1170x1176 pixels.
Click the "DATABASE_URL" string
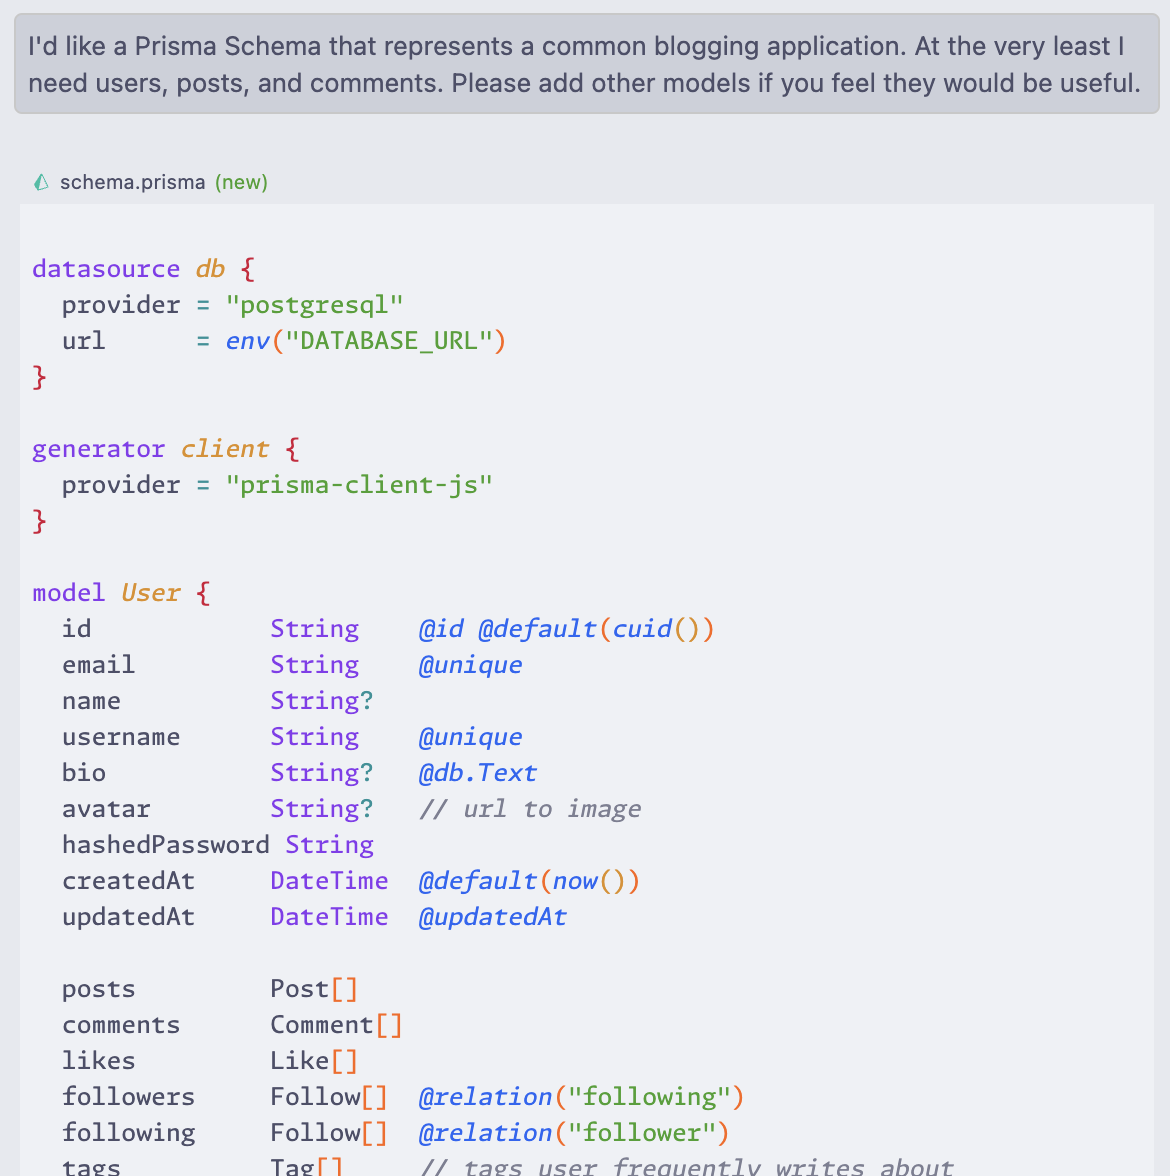389,341
